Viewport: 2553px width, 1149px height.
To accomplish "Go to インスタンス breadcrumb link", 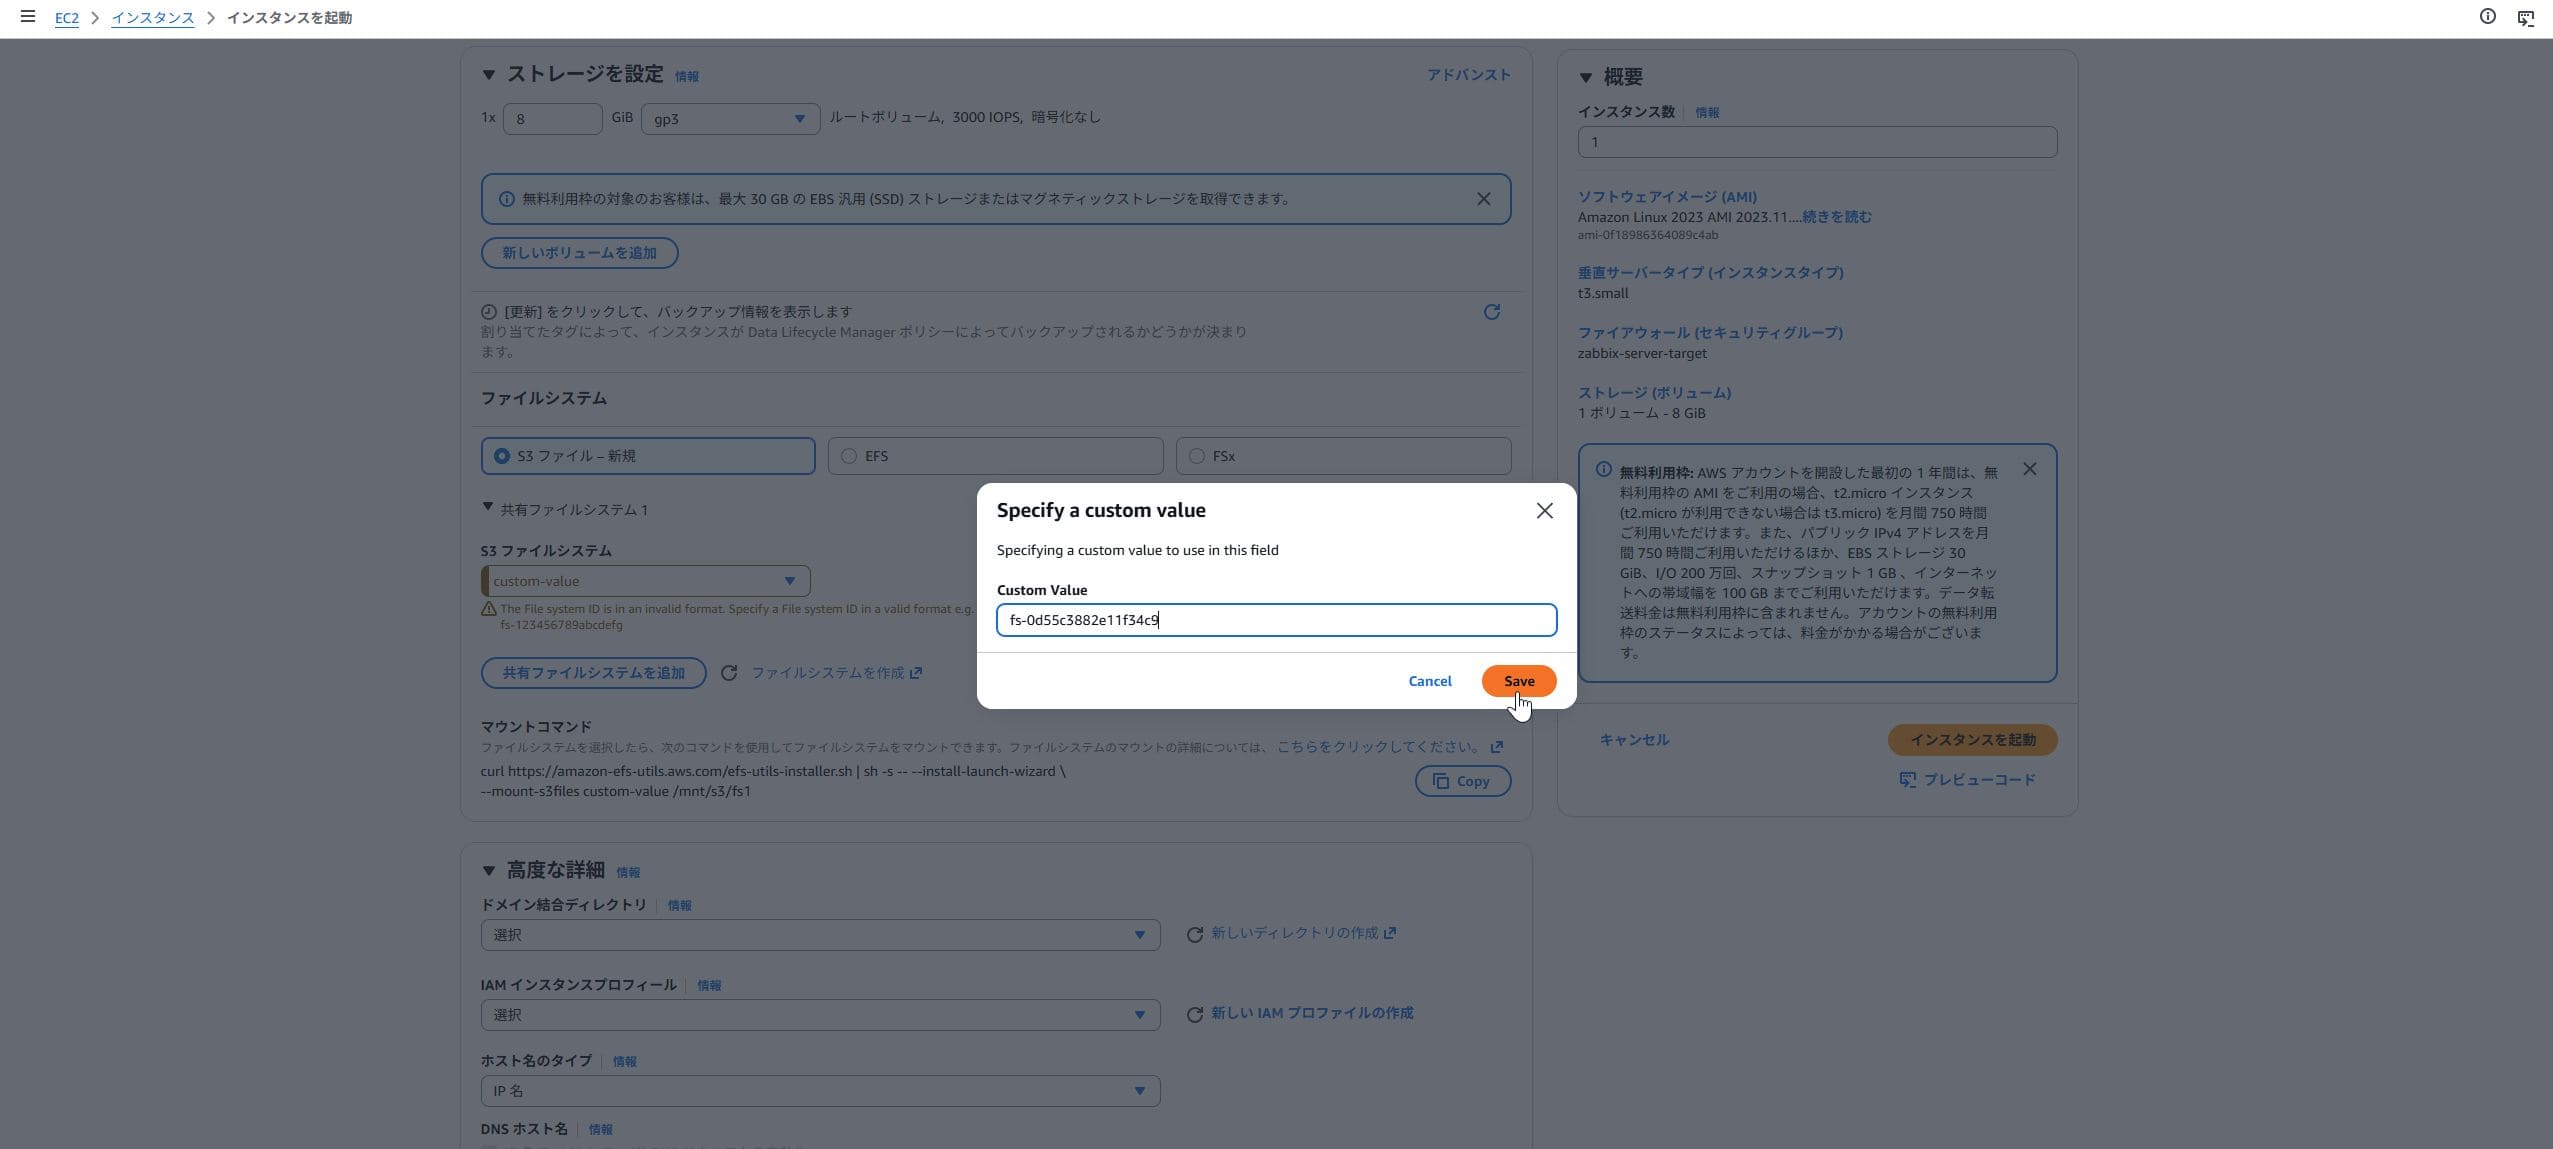I will pyautogui.click(x=152, y=18).
